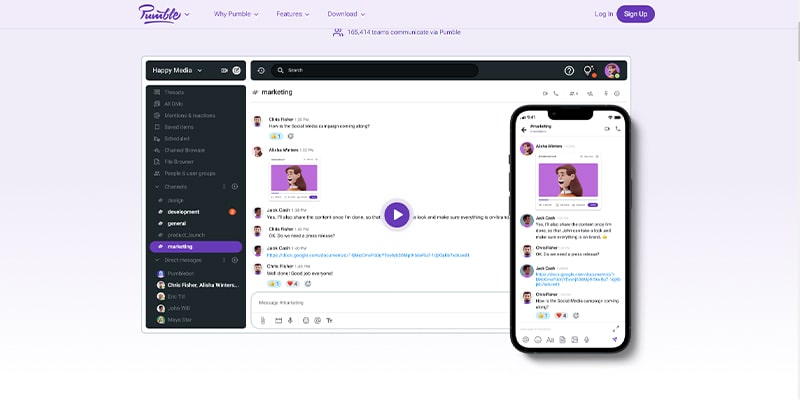
Task: Open the Download menu
Action: 346,14
